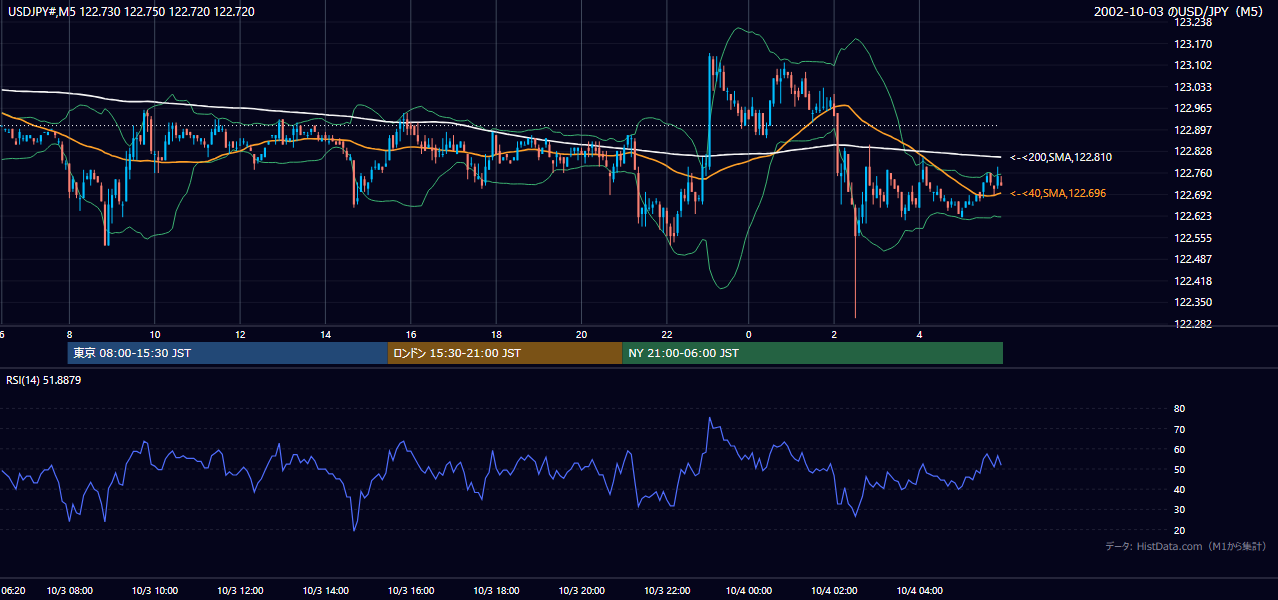Click the 10/3 22:00 time label
The height and width of the screenshot is (600, 1278).
click(668, 591)
